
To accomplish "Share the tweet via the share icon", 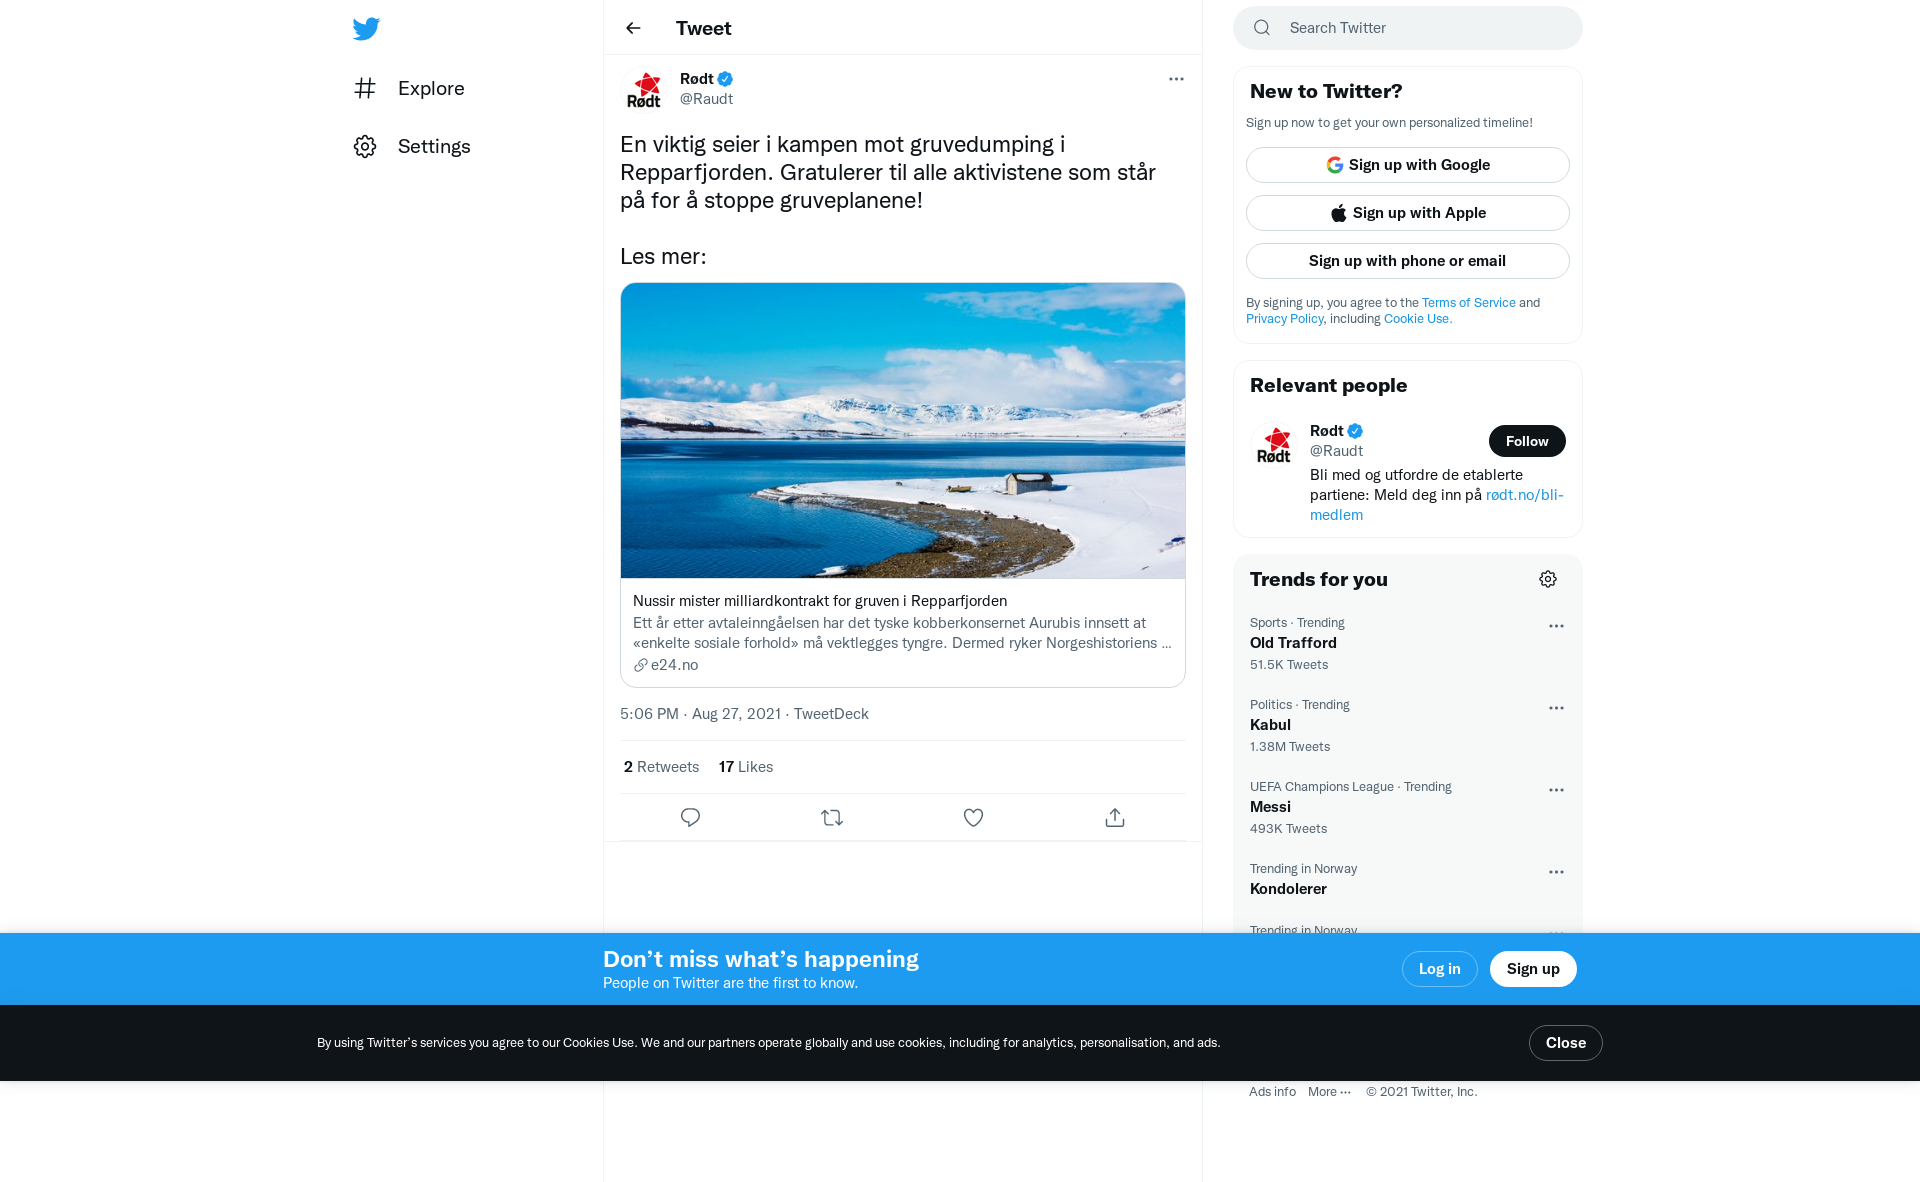I will pos(1115,818).
